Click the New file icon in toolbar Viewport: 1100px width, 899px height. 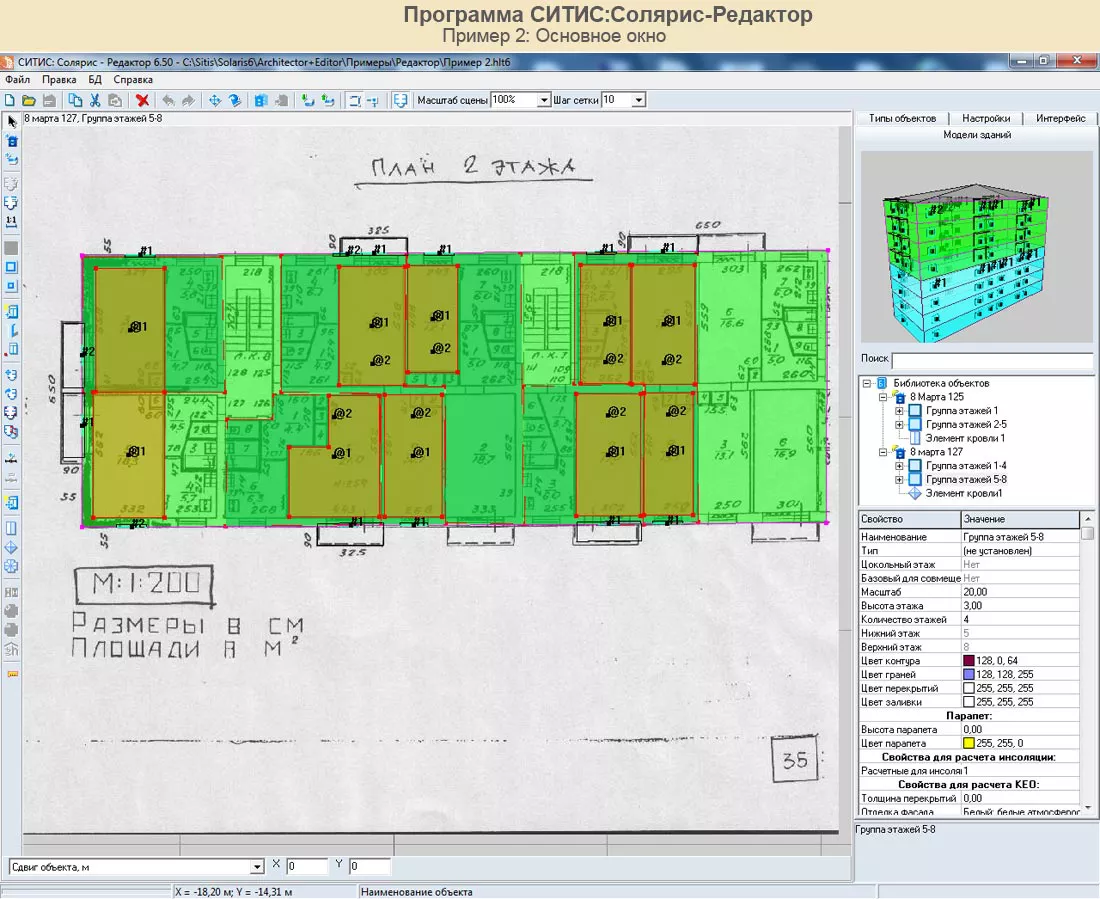(10, 100)
